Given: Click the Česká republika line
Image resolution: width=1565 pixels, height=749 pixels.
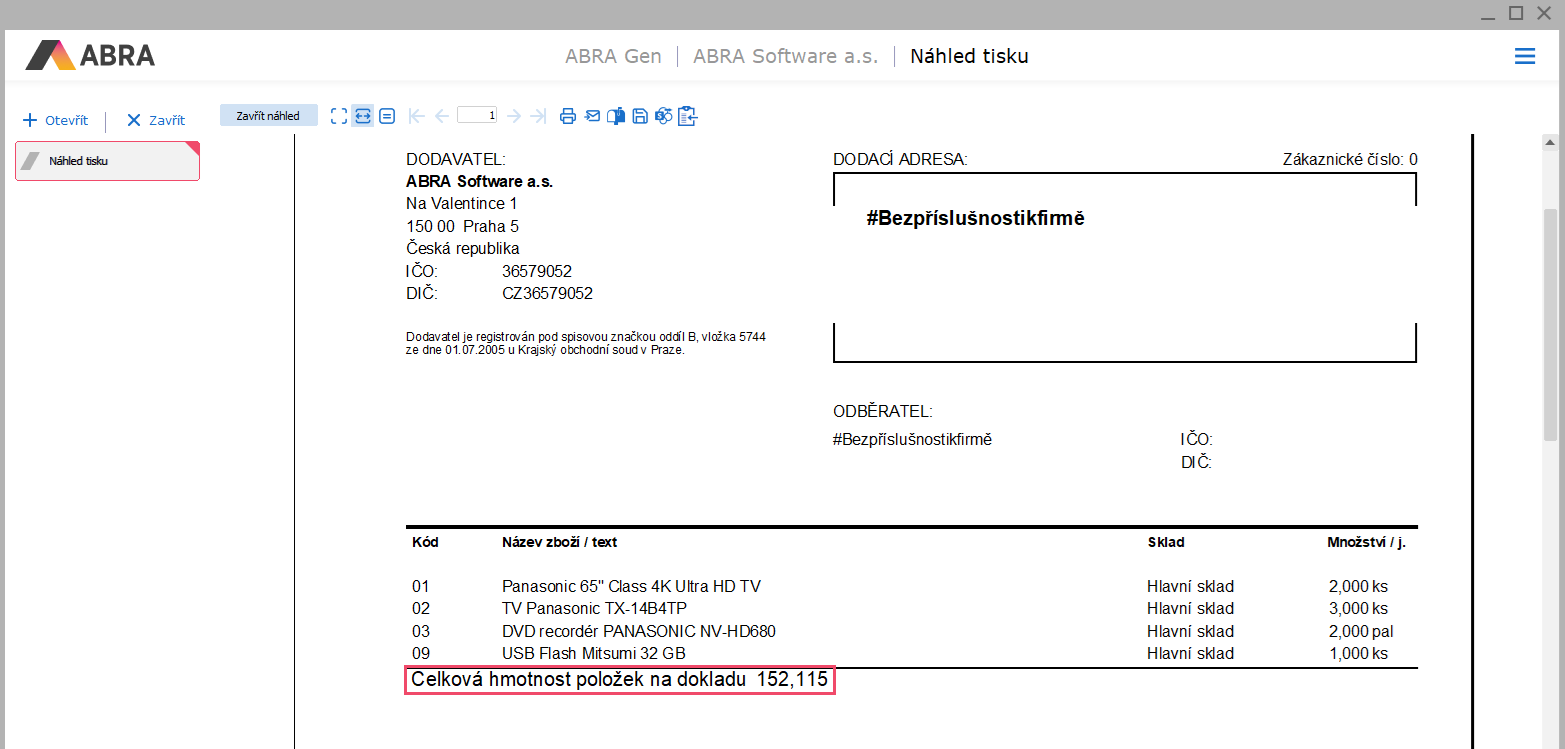Looking at the screenshot, I should 463,248.
